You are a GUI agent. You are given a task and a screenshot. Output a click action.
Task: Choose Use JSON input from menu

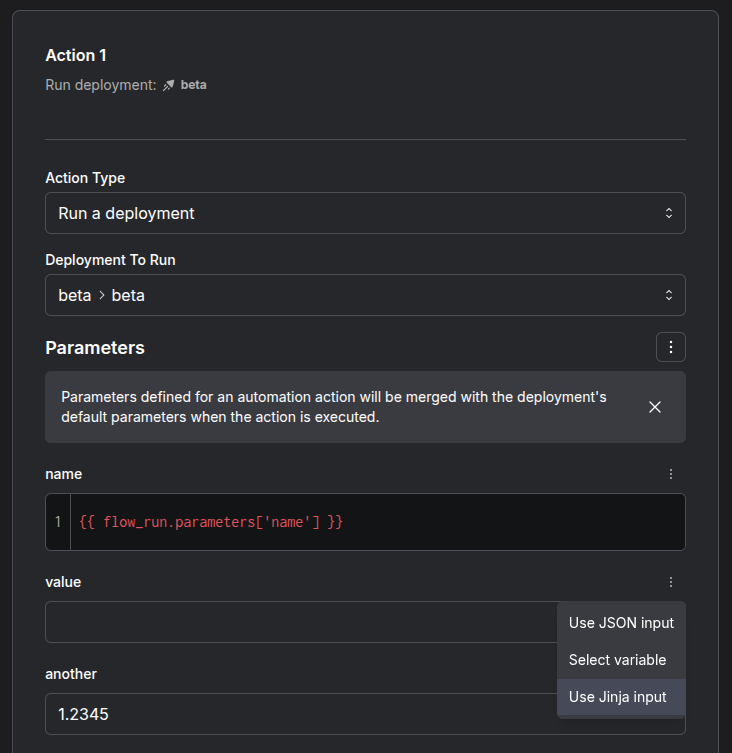click(621, 623)
